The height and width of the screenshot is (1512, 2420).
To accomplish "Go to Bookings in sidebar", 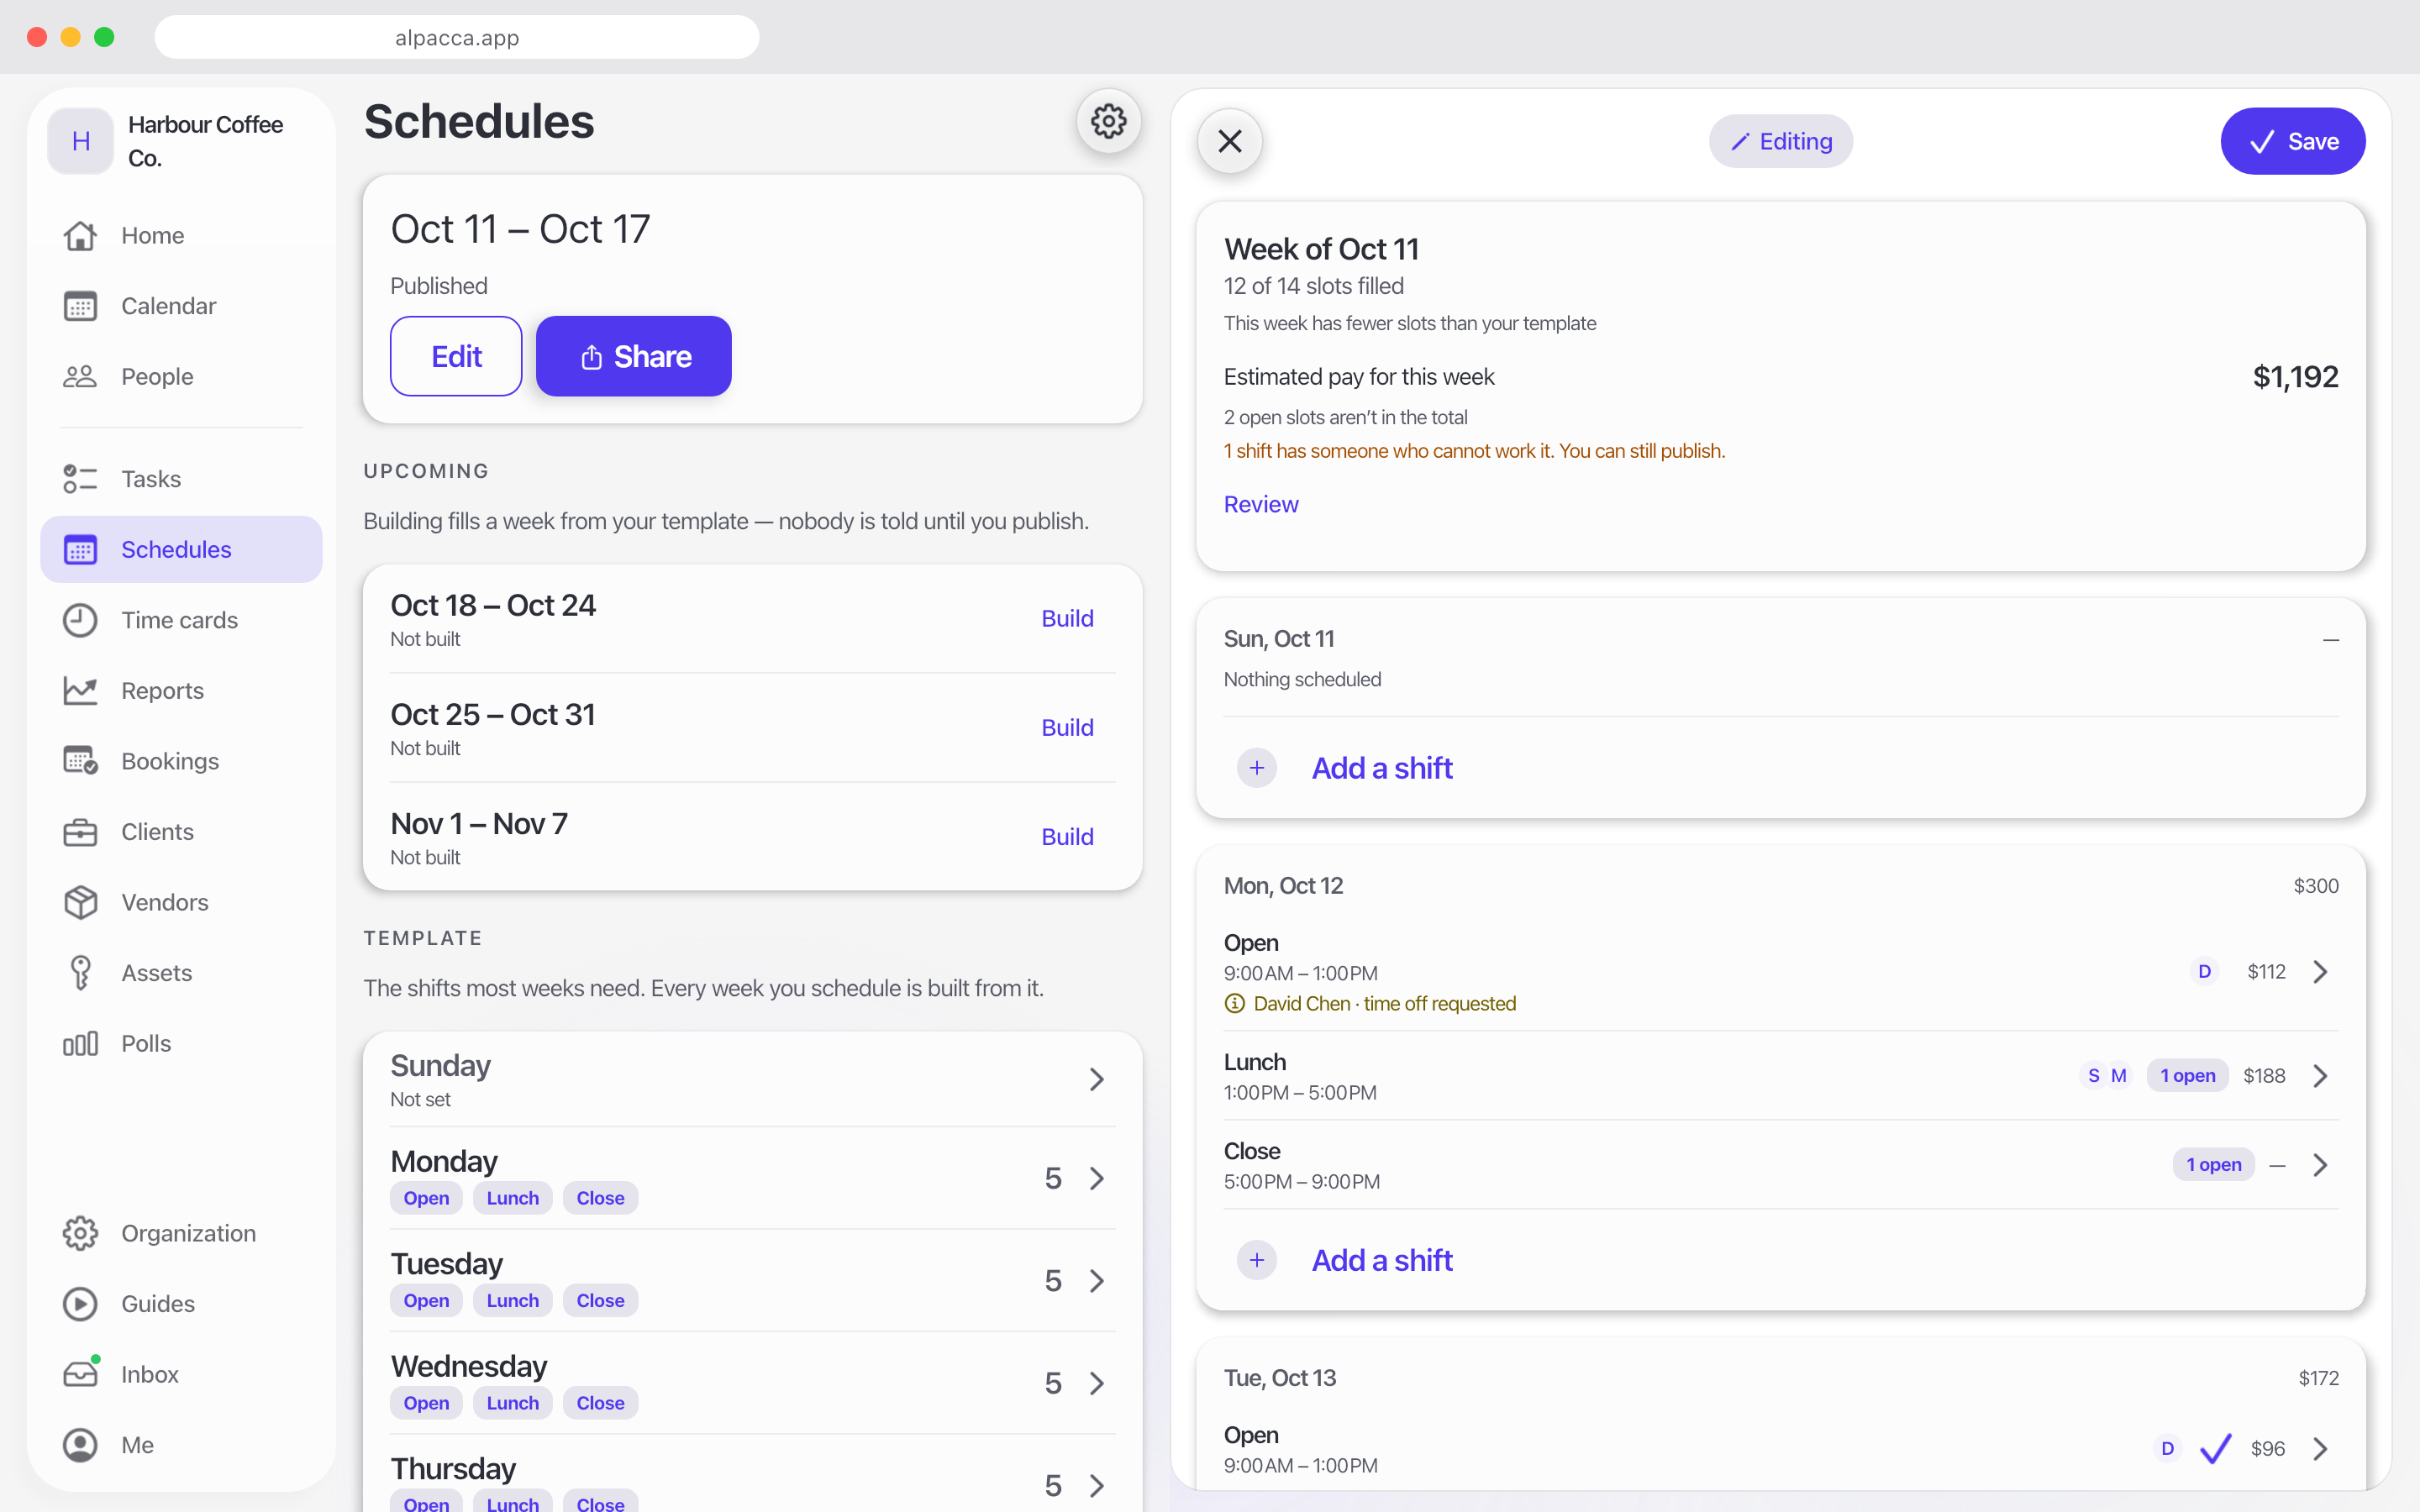I will coord(181,761).
